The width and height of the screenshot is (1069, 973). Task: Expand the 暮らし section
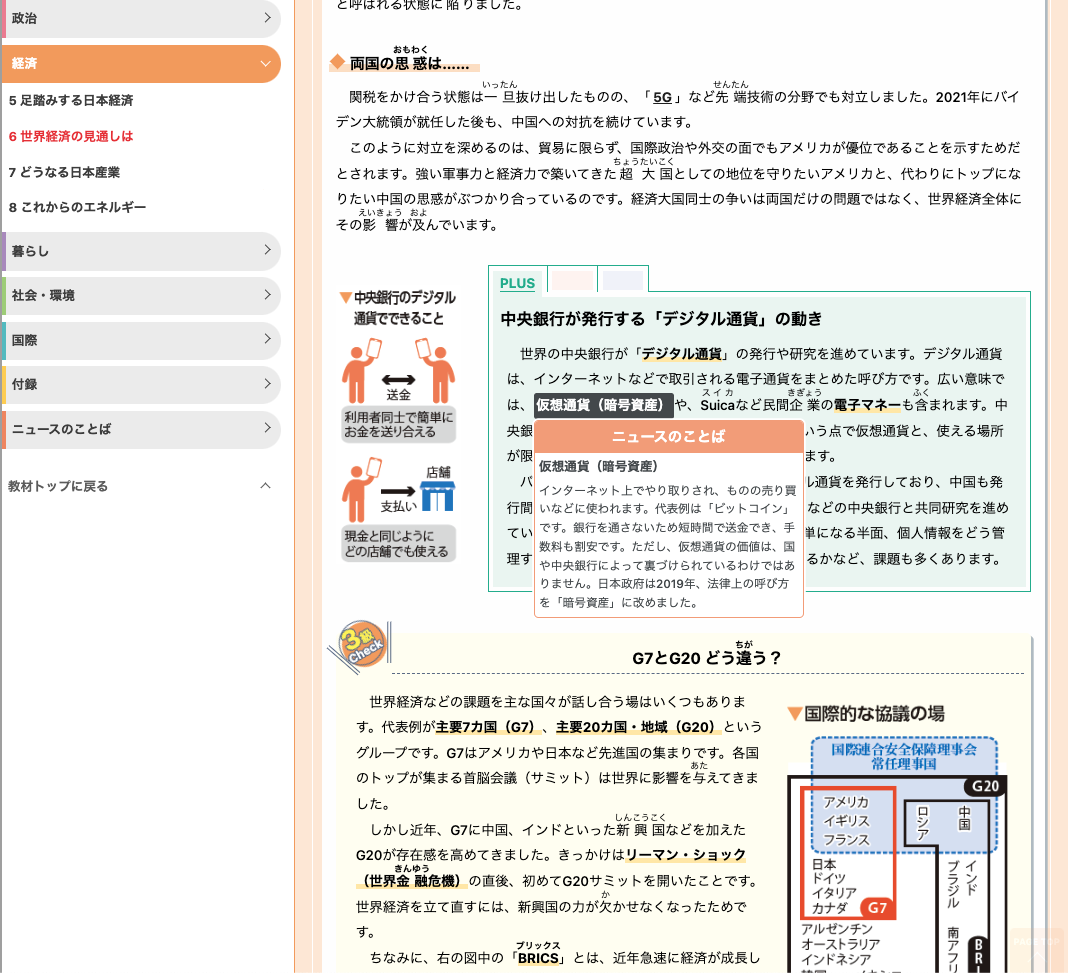[141, 251]
